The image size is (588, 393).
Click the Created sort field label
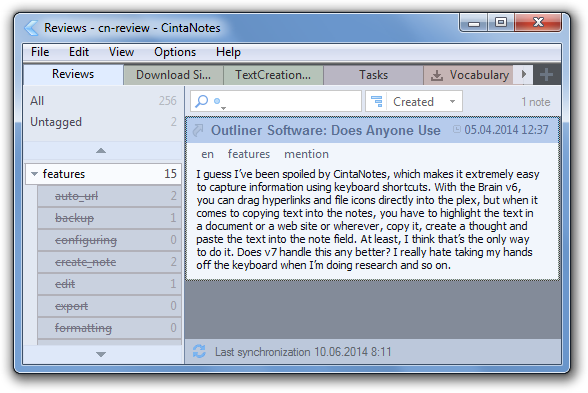[413, 102]
